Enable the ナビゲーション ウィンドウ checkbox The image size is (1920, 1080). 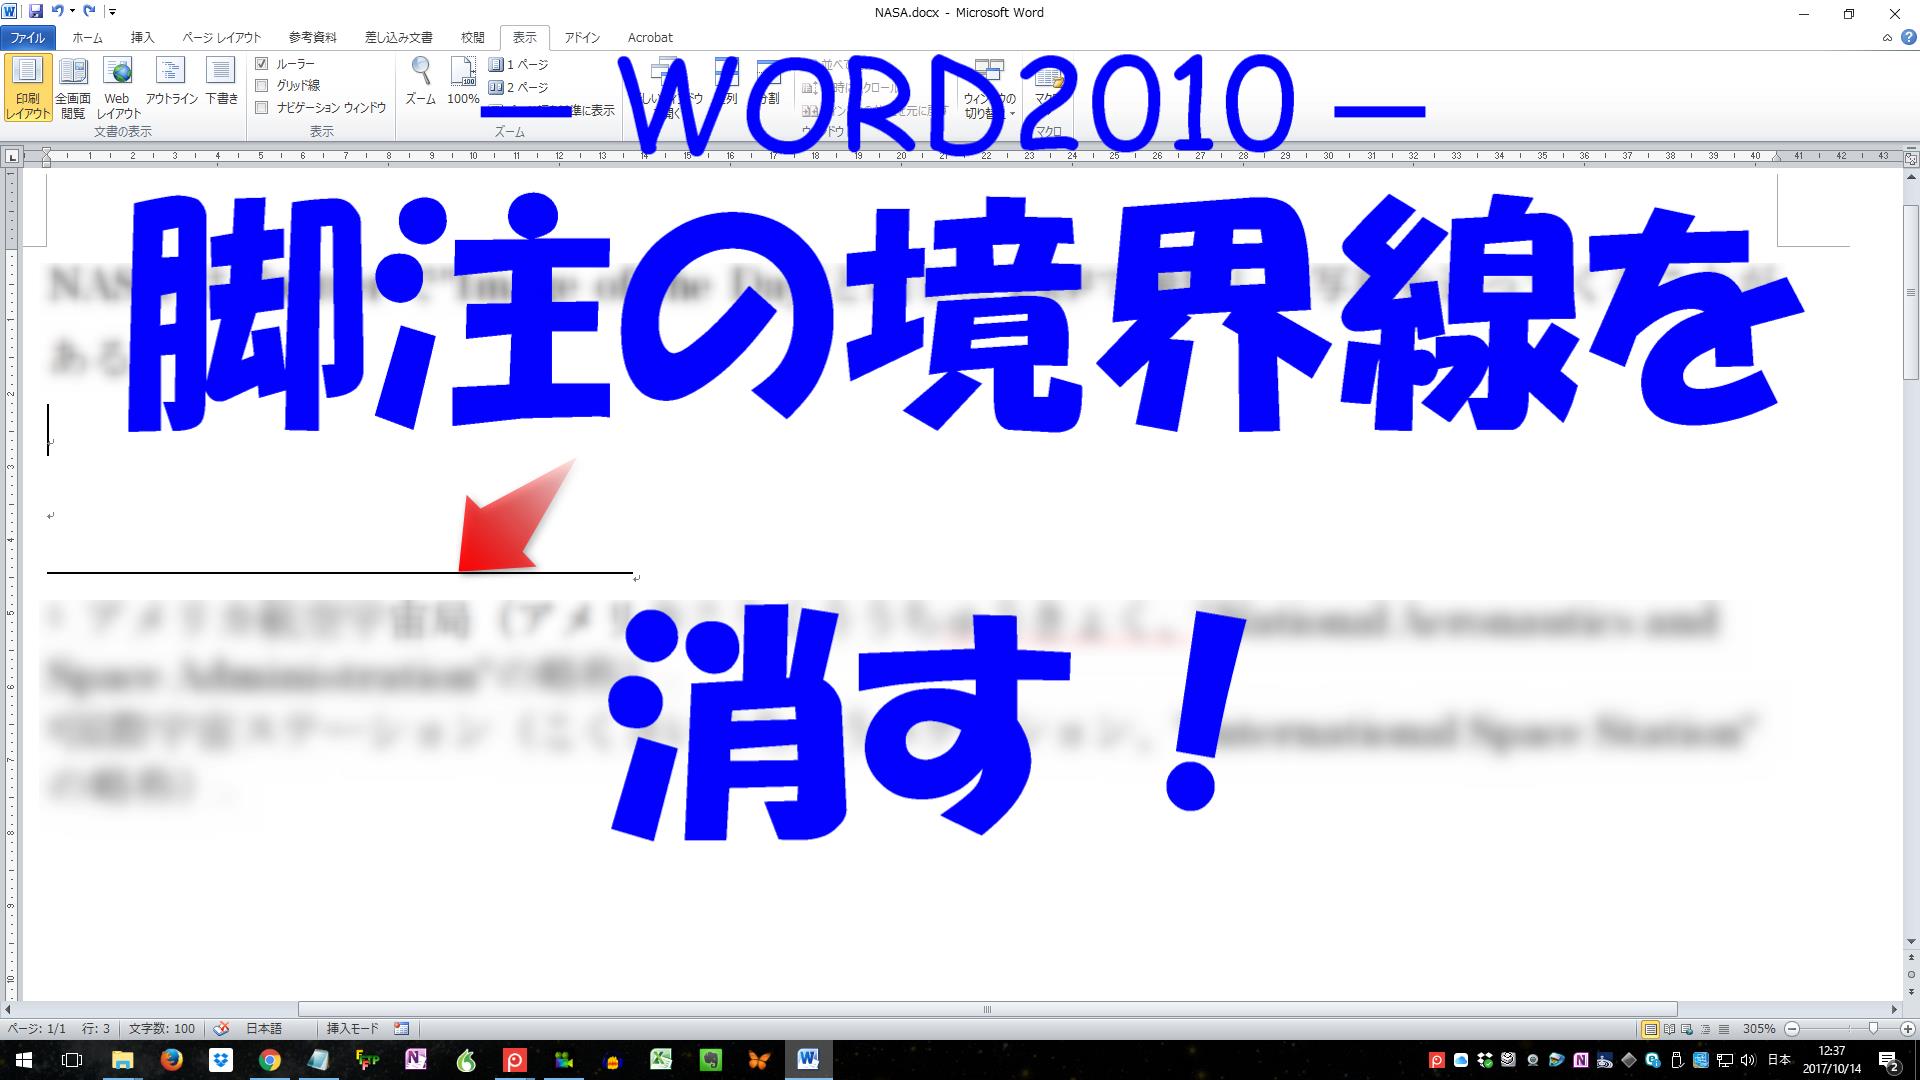click(262, 108)
